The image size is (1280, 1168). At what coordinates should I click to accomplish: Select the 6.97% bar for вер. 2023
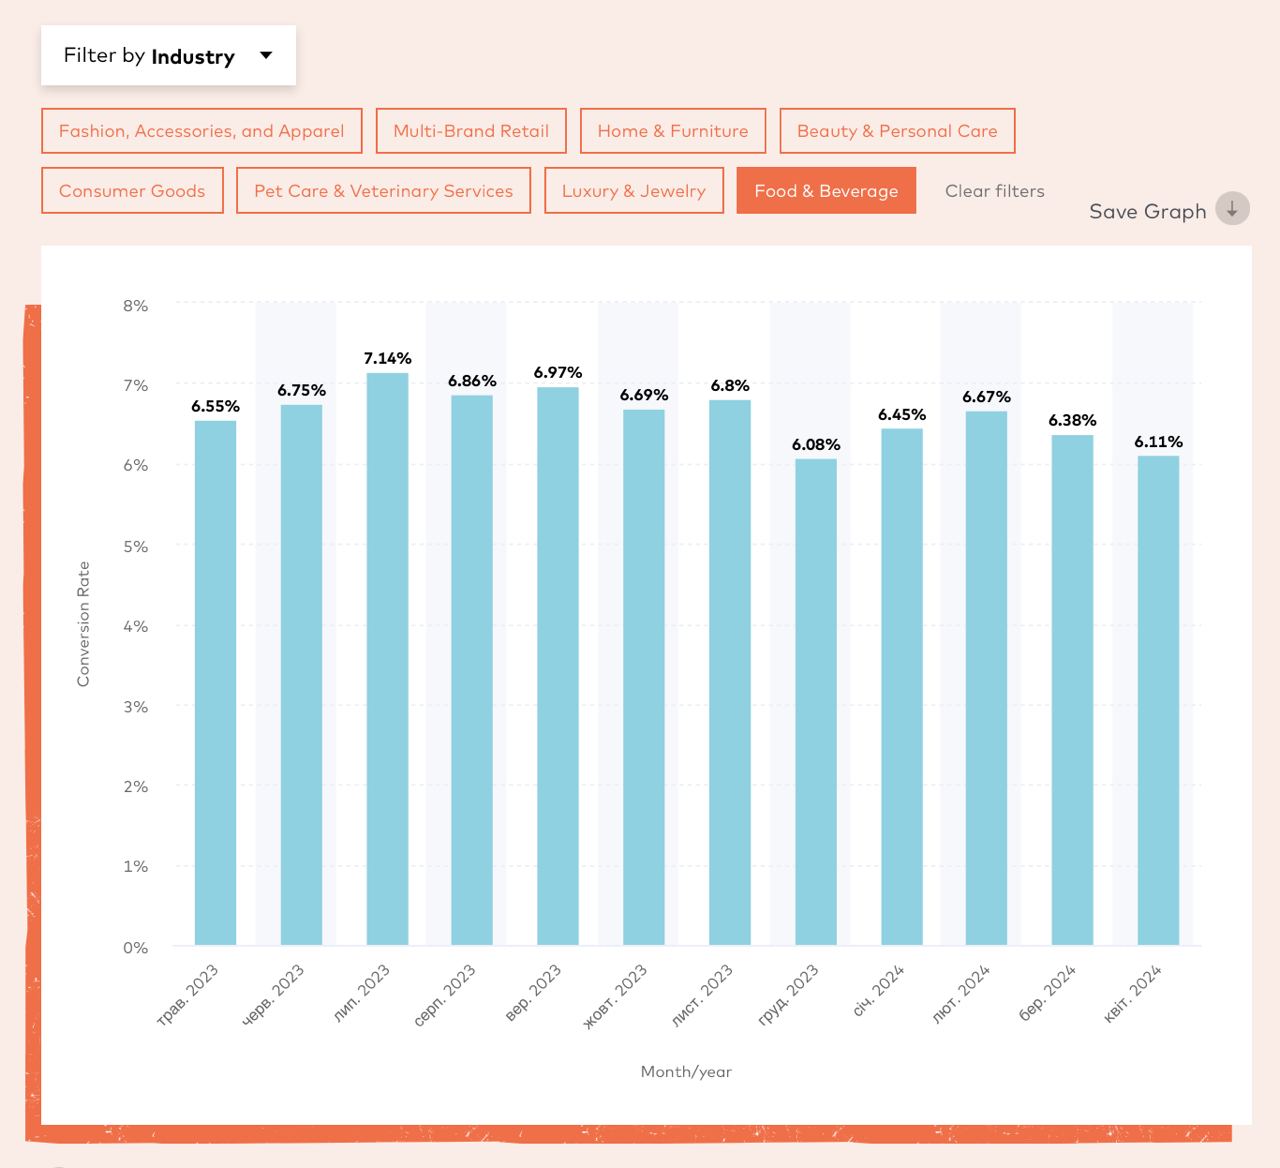click(x=558, y=665)
